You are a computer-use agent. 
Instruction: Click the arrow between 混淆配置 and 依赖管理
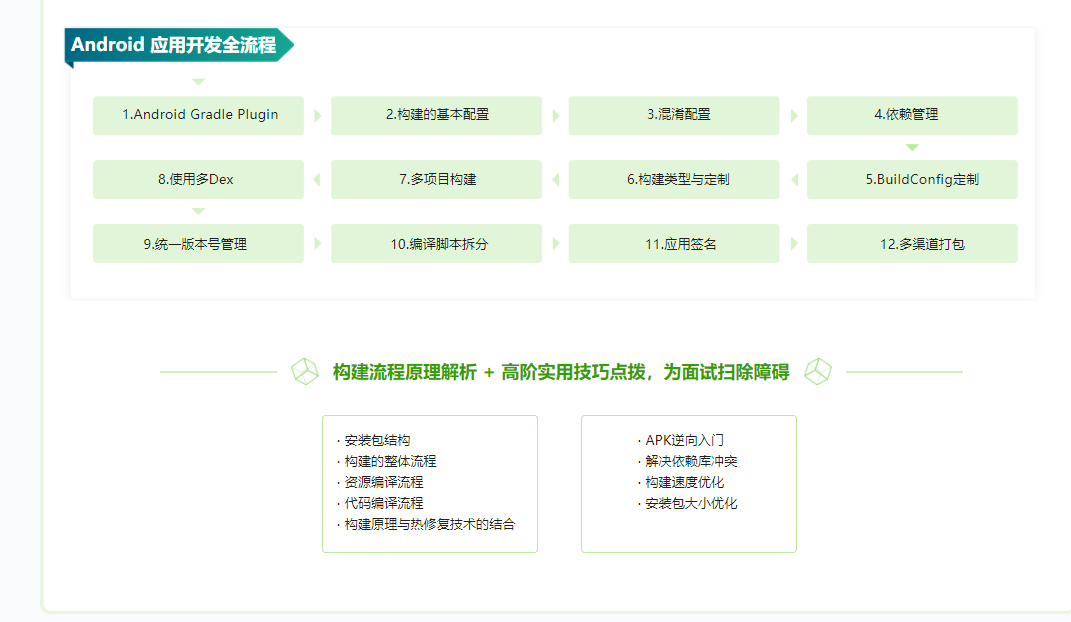pyautogui.click(x=794, y=116)
